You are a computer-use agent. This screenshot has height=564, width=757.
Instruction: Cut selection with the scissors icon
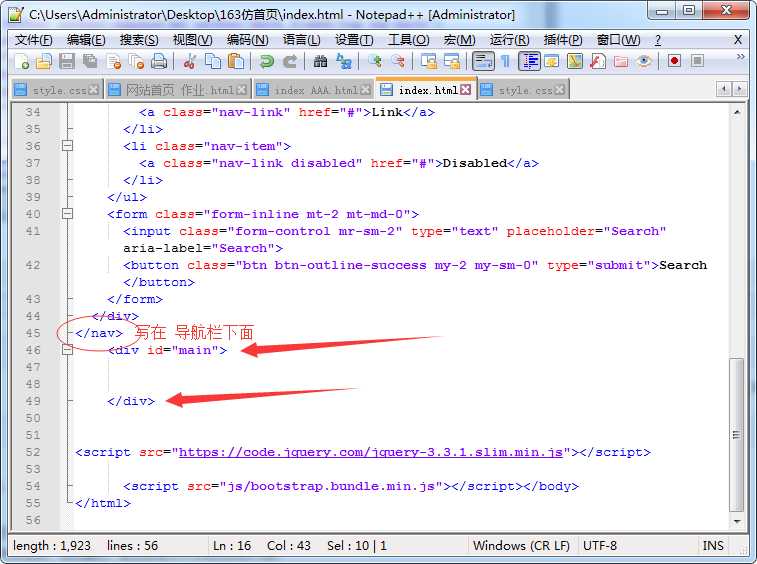190,62
